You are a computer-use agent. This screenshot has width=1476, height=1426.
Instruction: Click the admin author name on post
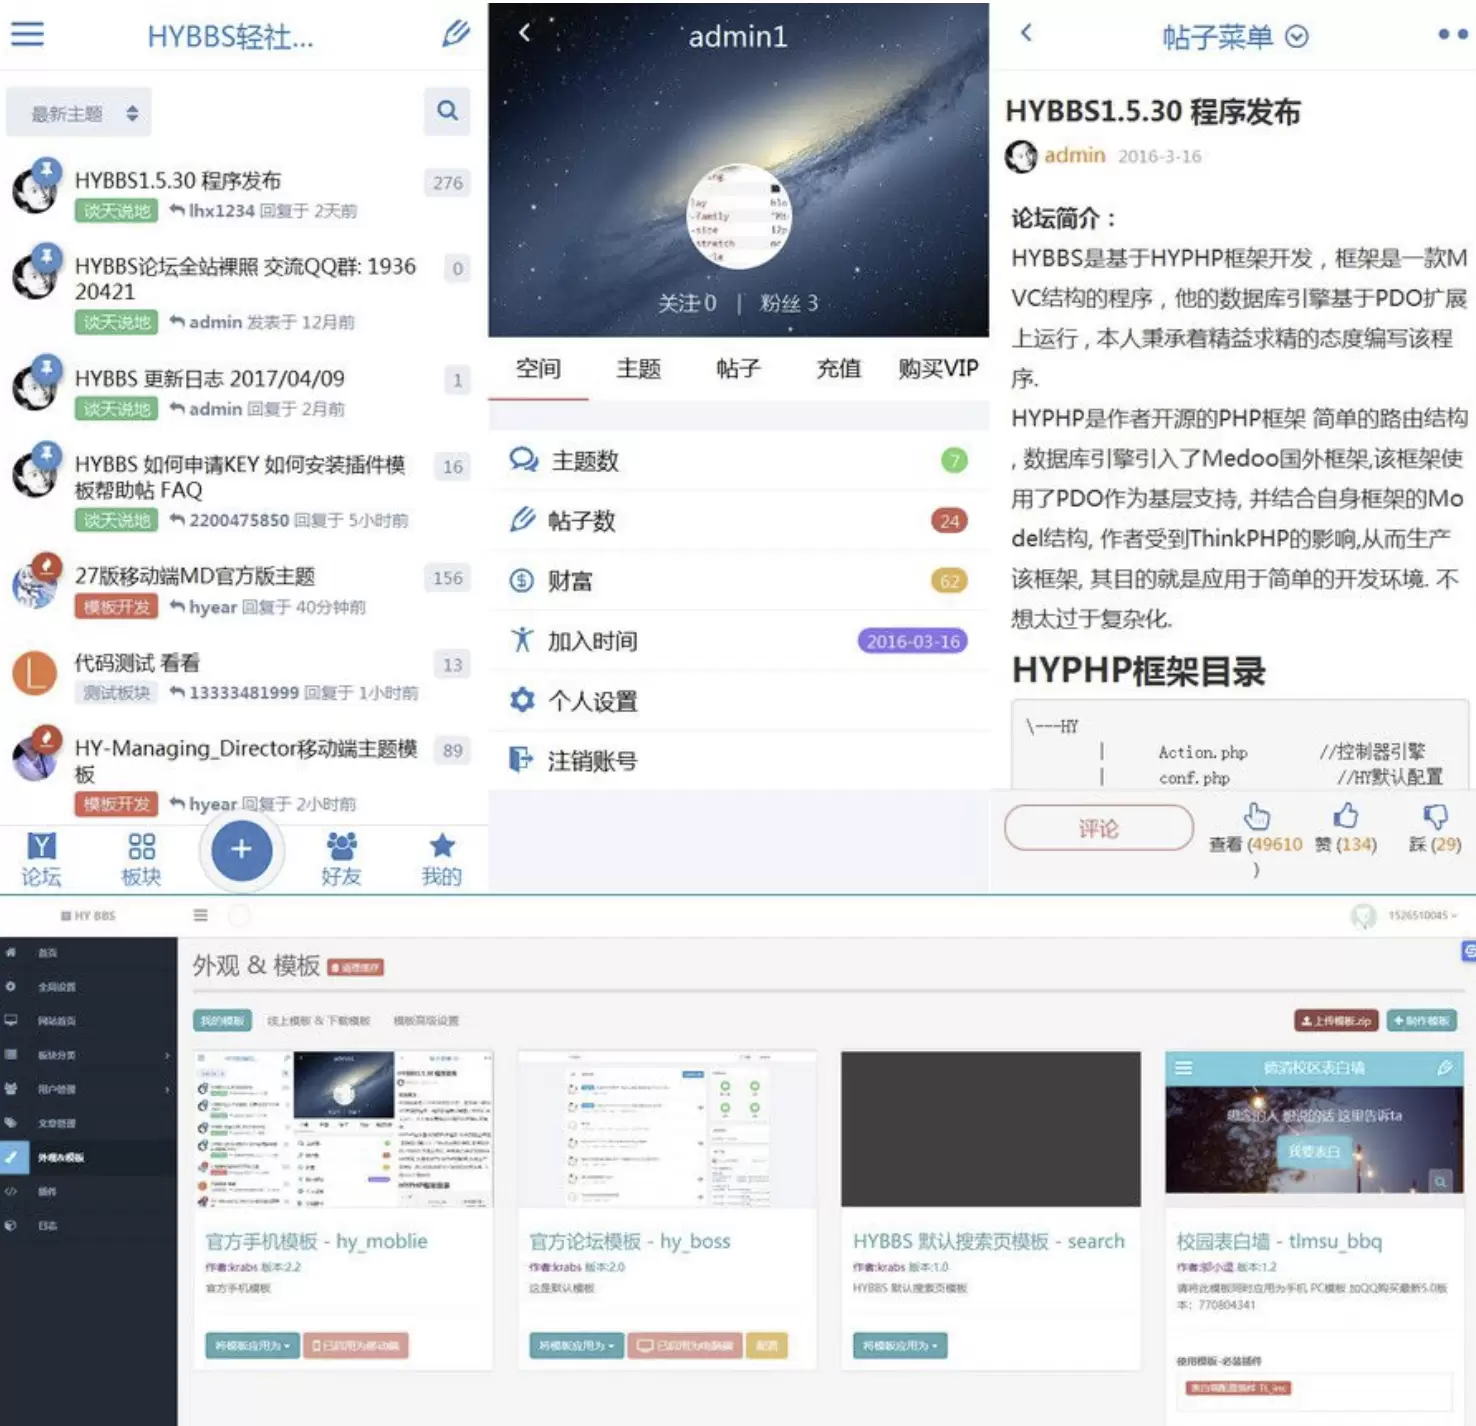pyautogui.click(x=1075, y=155)
